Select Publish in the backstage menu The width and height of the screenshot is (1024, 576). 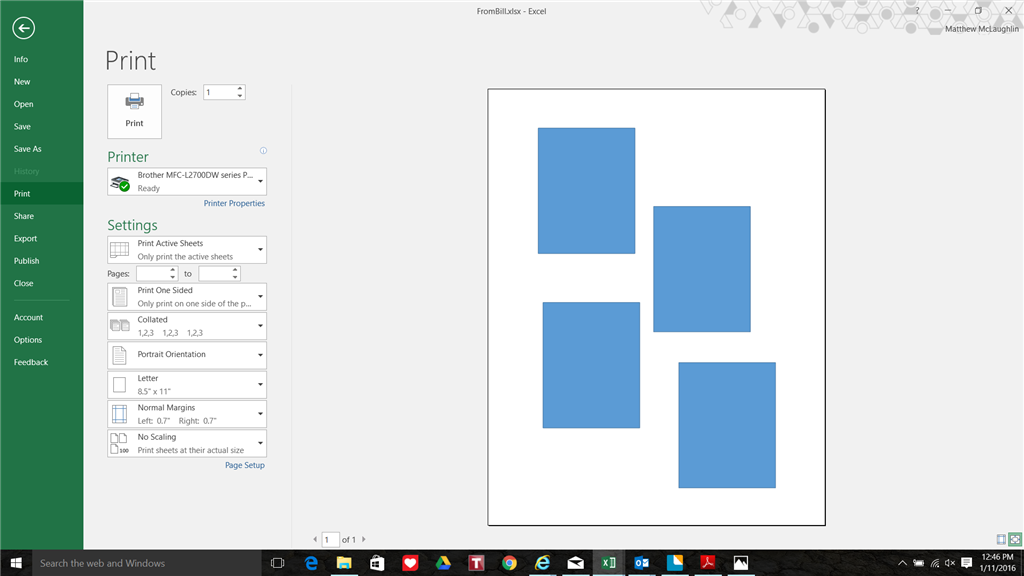click(42, 261)
